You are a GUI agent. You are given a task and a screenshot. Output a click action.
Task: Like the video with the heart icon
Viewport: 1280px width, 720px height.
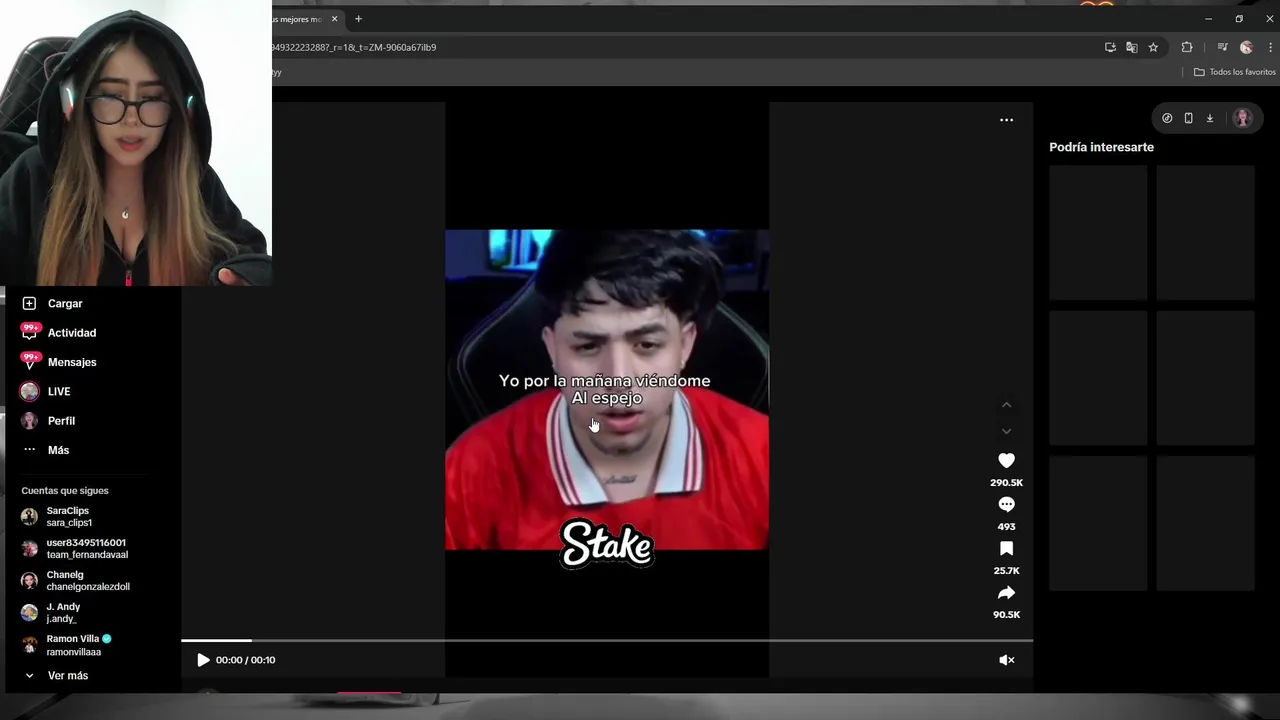point(1006,460)
